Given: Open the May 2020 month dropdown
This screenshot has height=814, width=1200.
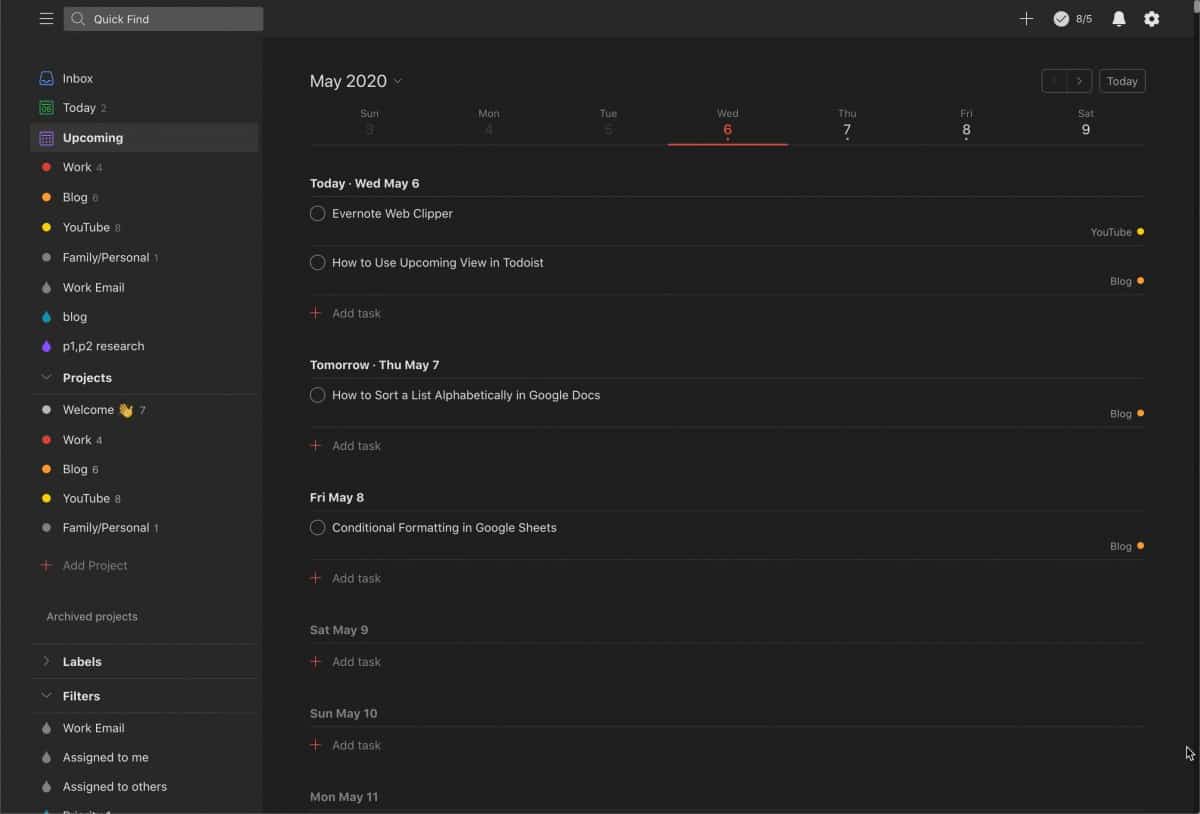Looking at the screenshot, I should click(x=356, y=81).
